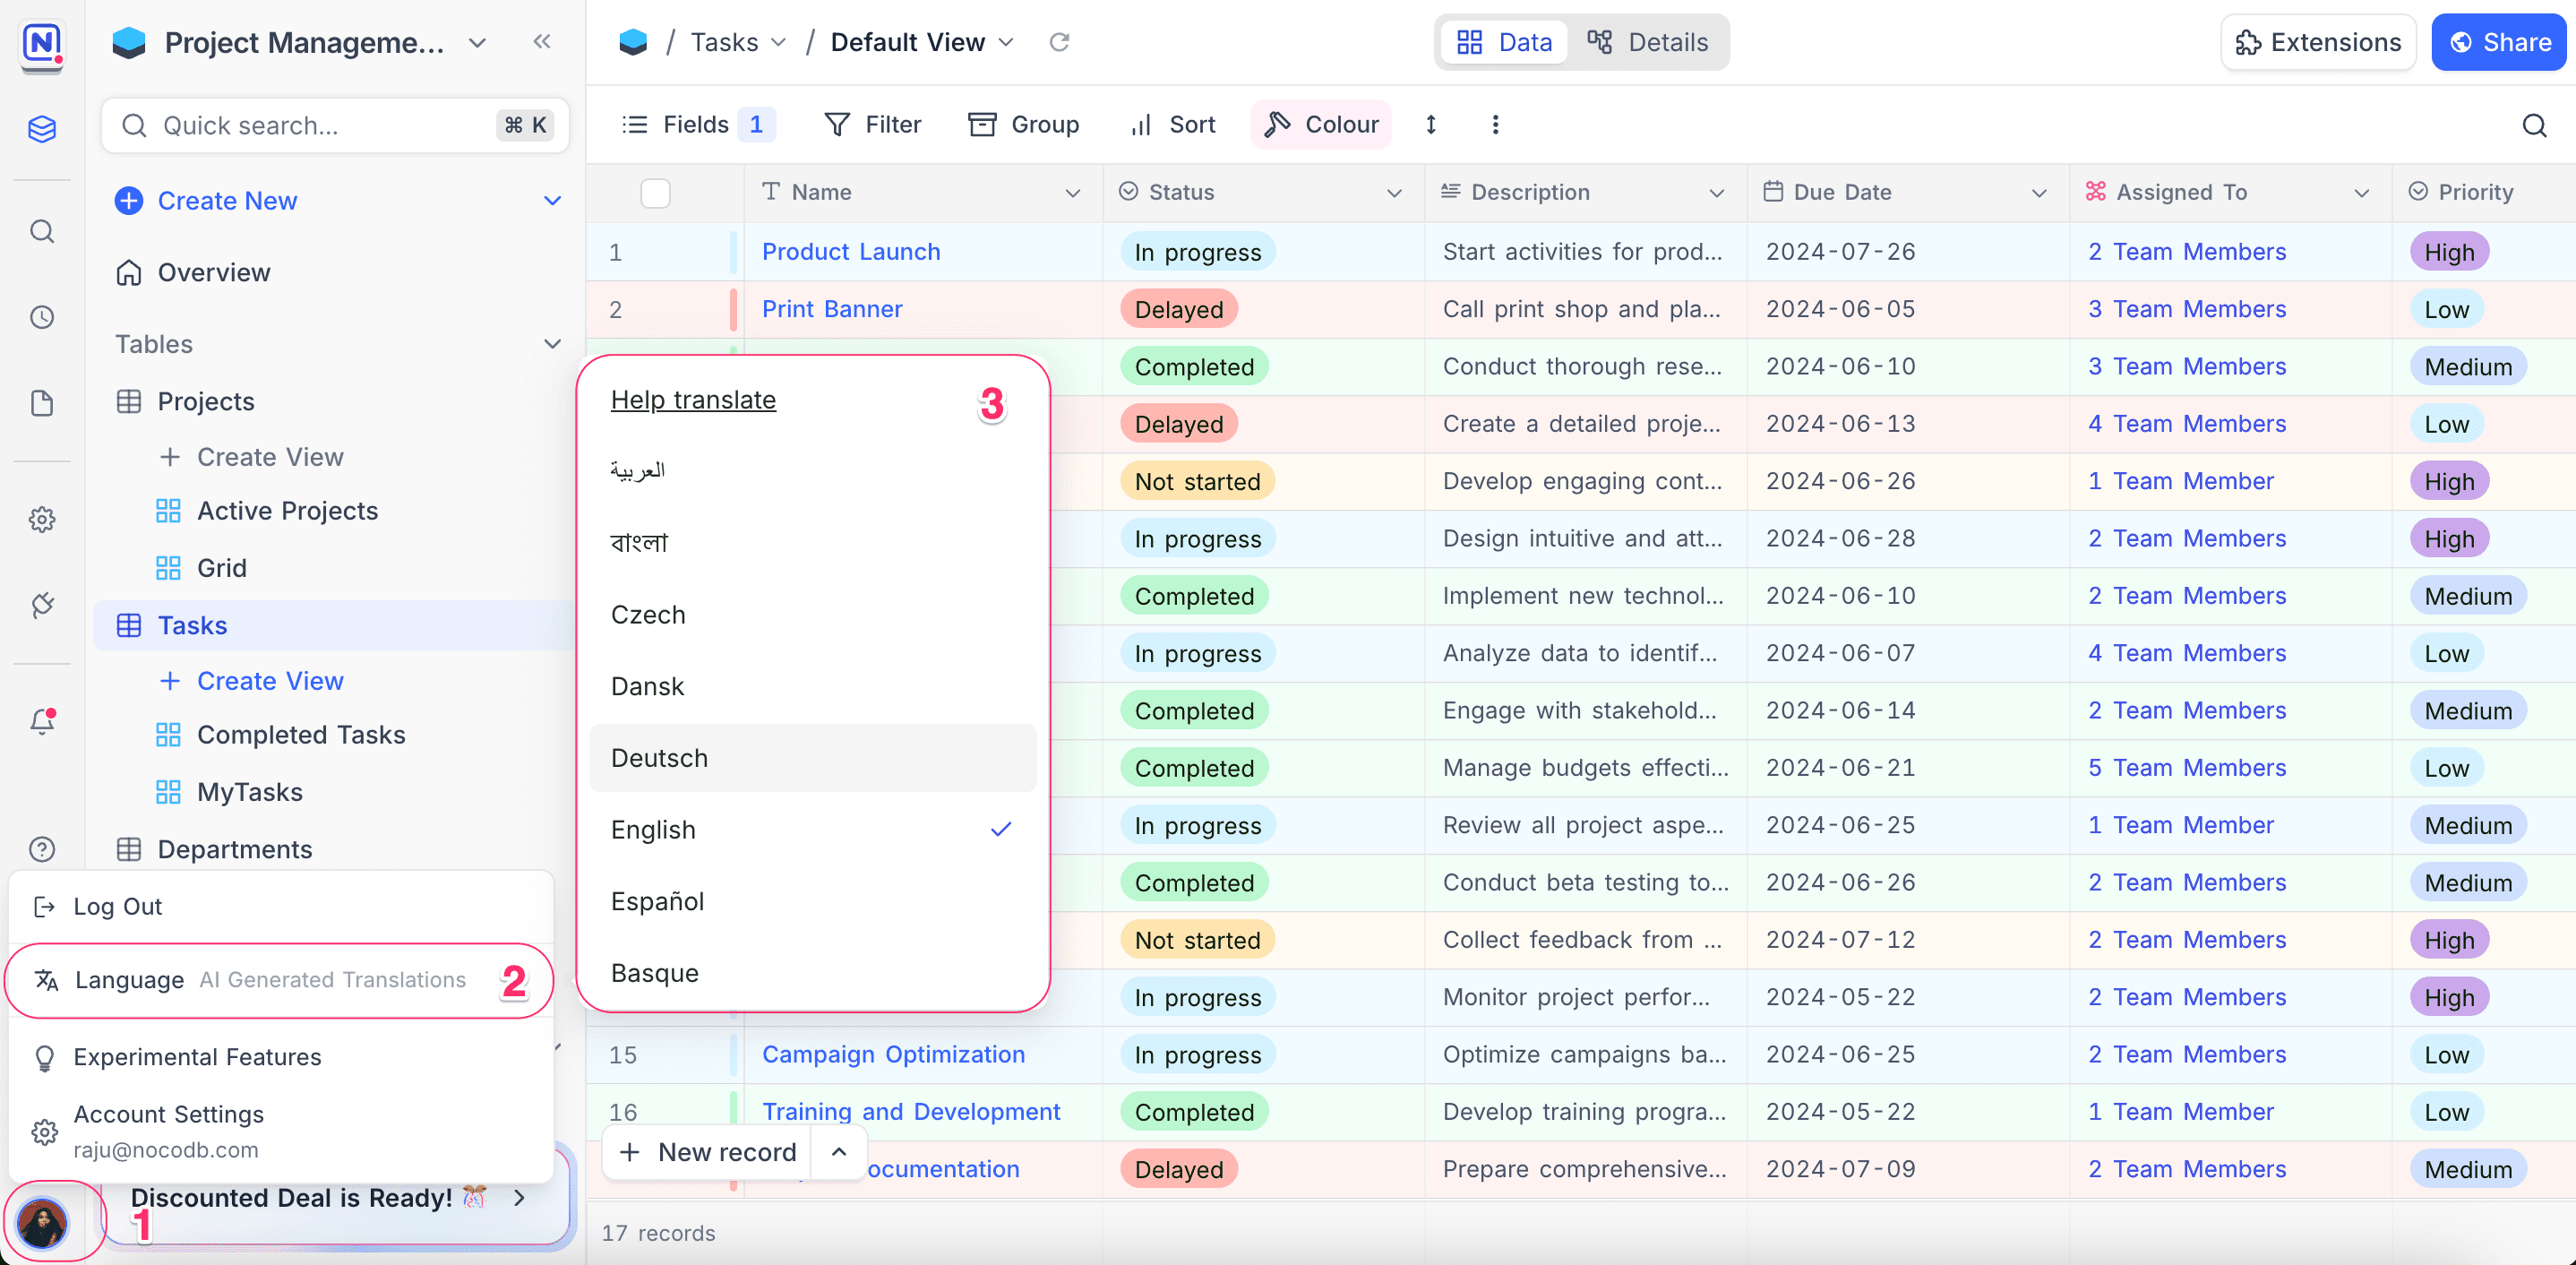Click the Help translate link
2576x1265 pixels.
point(693,399)
